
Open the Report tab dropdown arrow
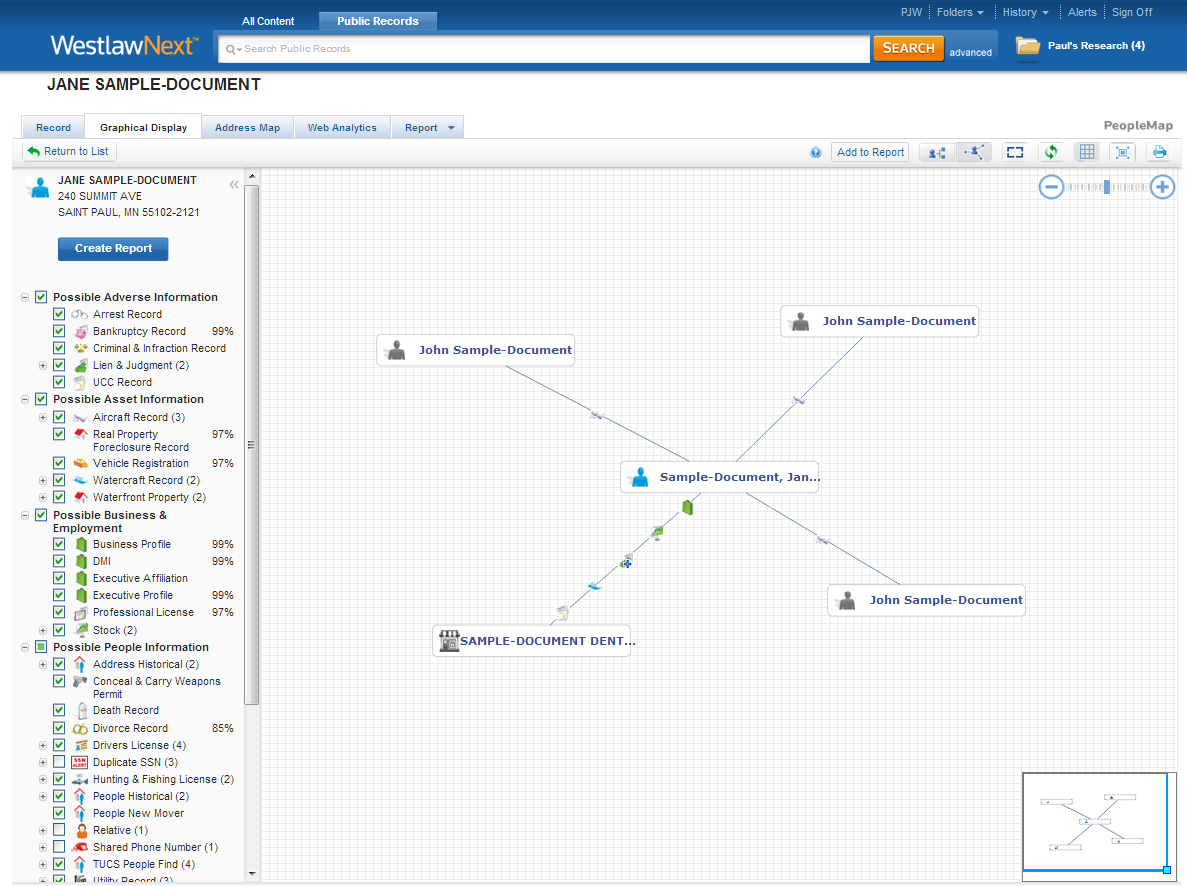(x=451, y=128)
